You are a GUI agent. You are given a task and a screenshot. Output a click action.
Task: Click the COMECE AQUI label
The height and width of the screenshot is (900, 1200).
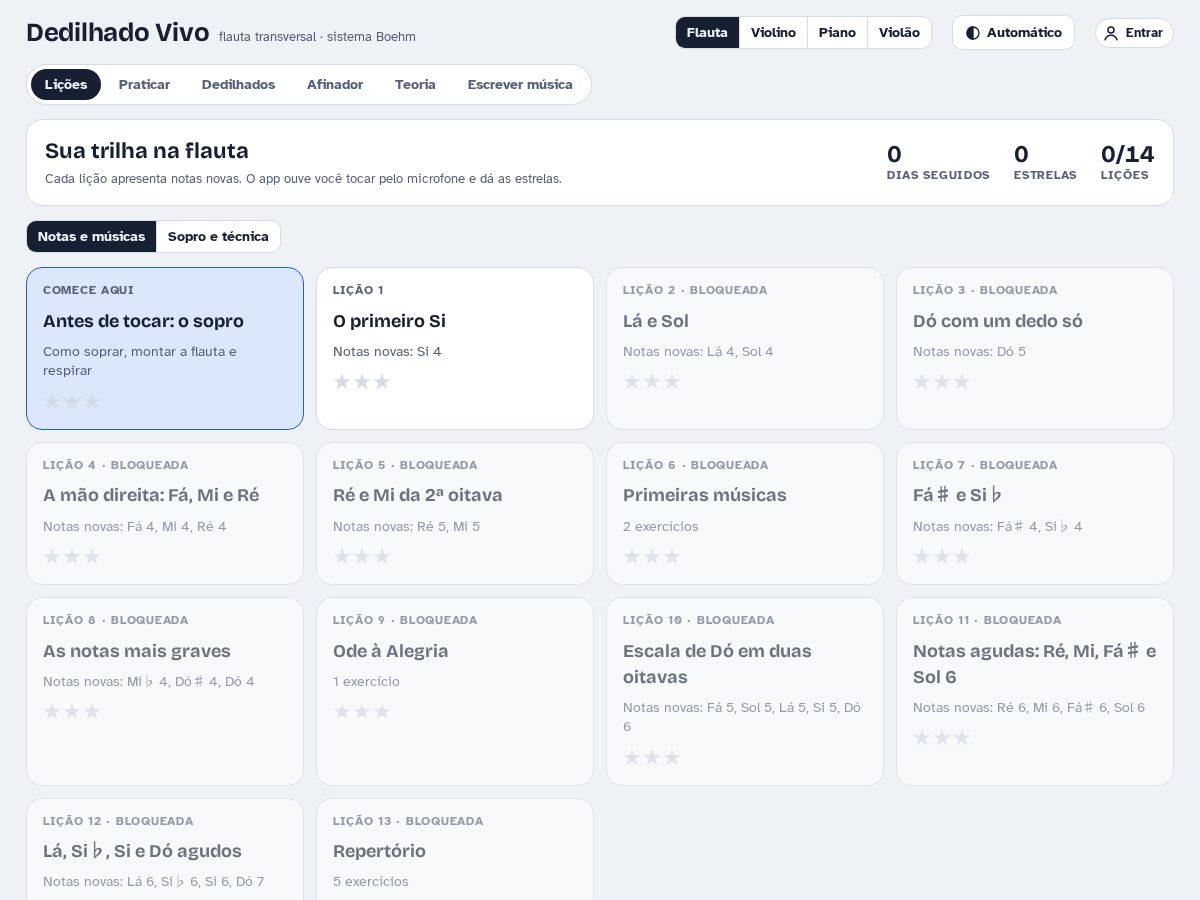(x=88, y=290)
